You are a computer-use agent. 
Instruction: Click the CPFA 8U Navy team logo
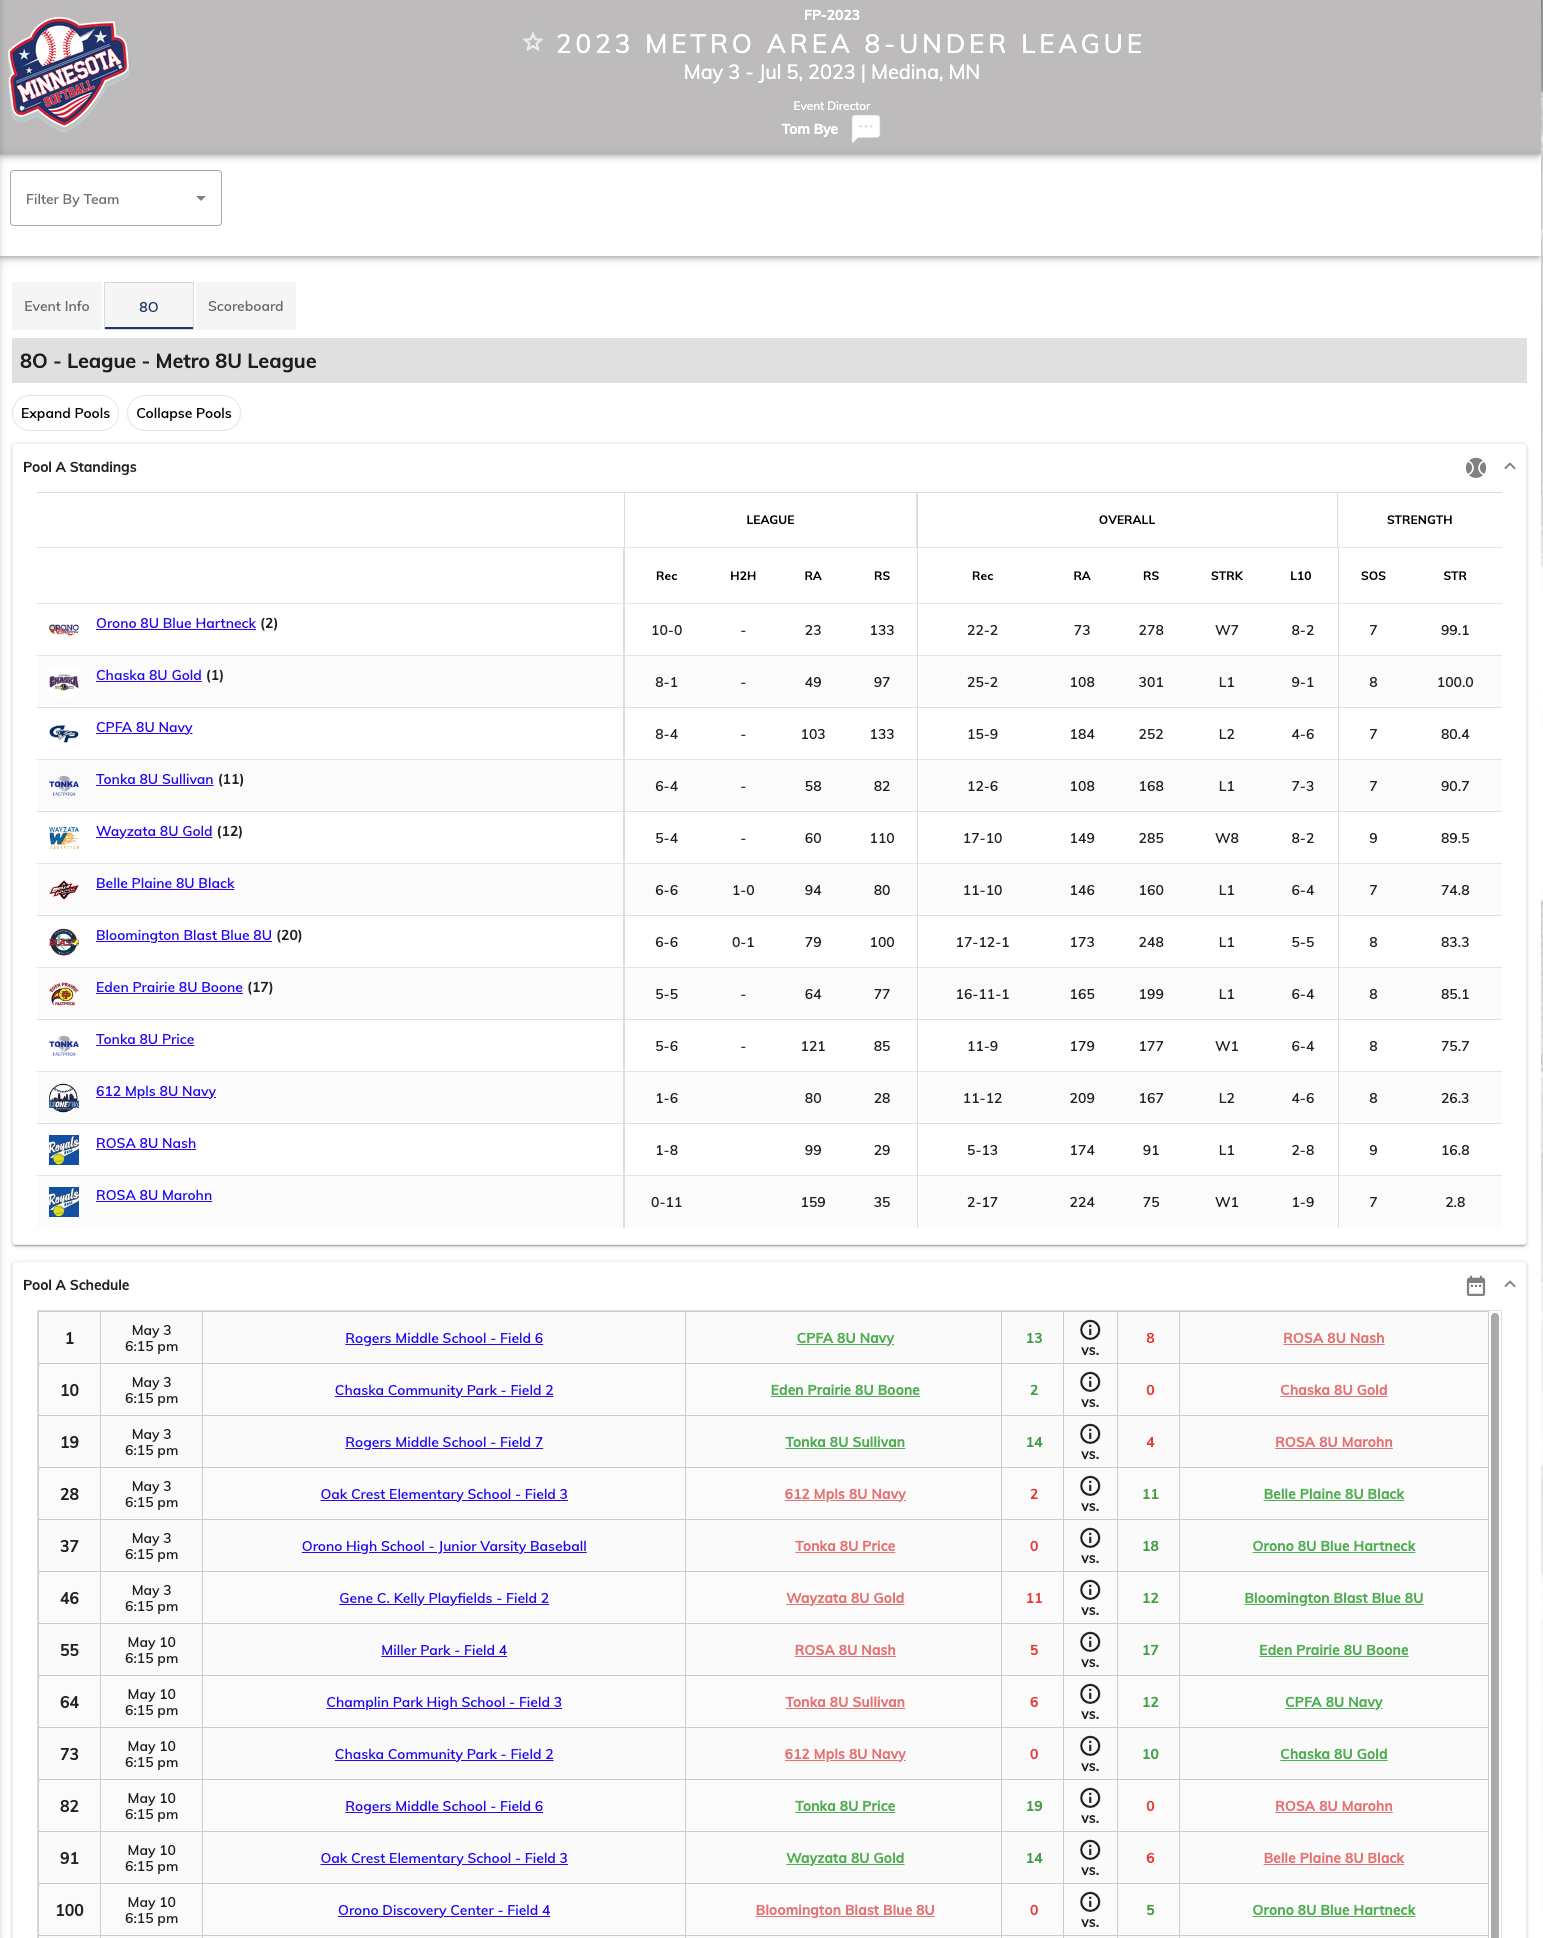click(64, 733)
